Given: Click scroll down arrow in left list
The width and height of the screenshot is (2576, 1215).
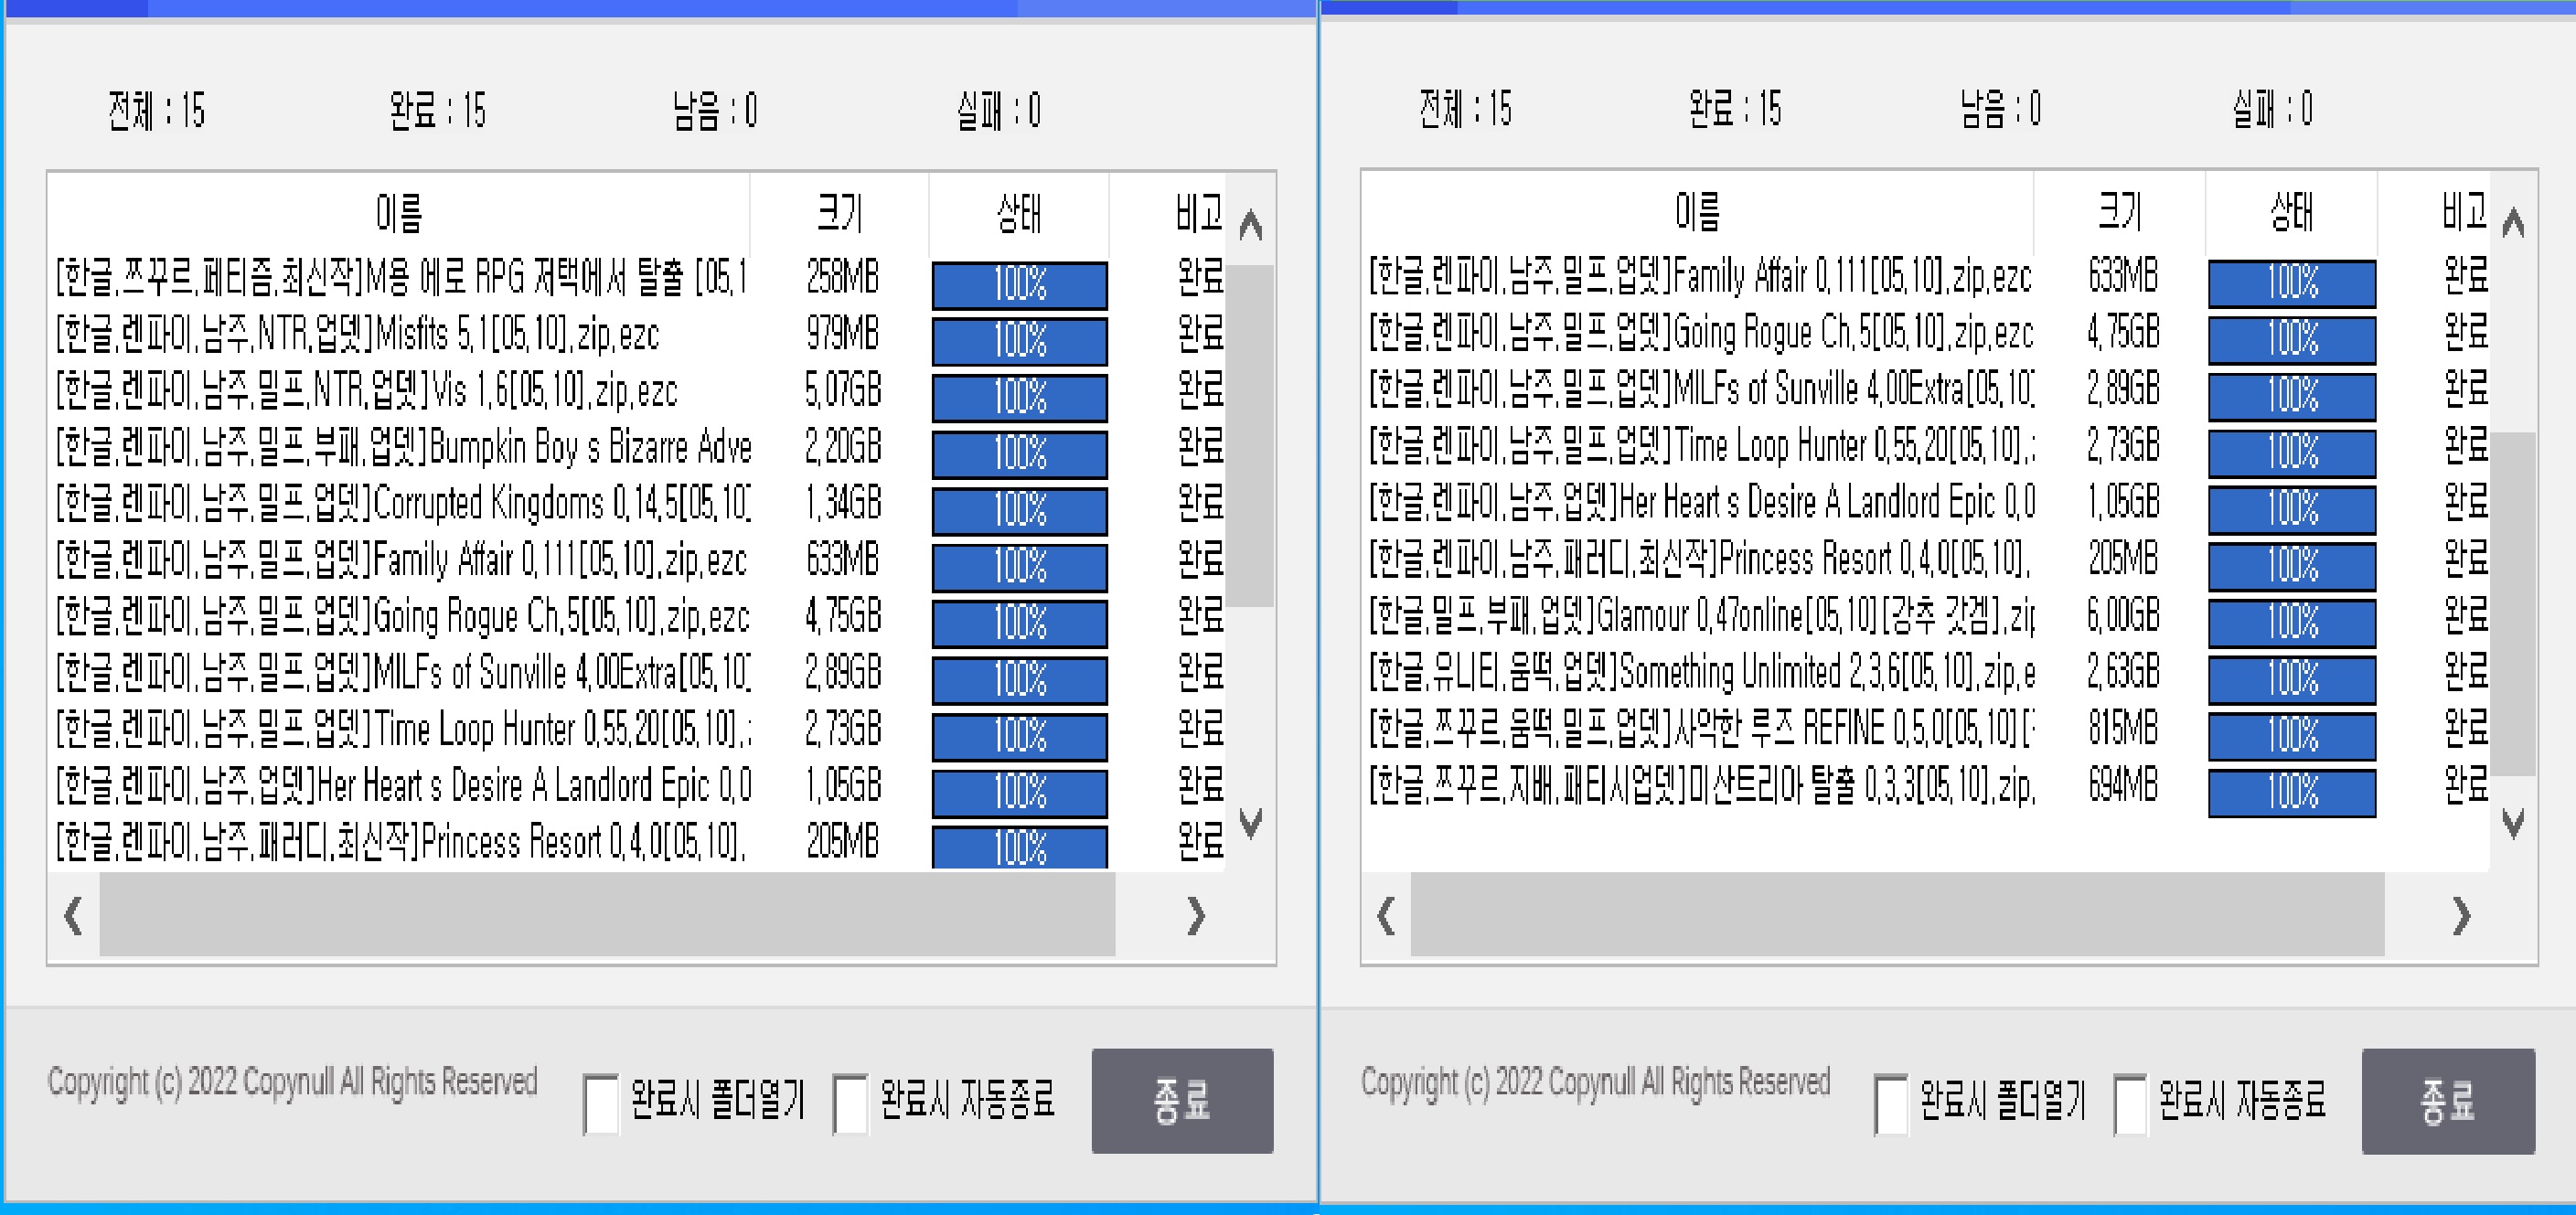Looking at the screenshot, I should pyautogui.click(x=1250, y=823).
